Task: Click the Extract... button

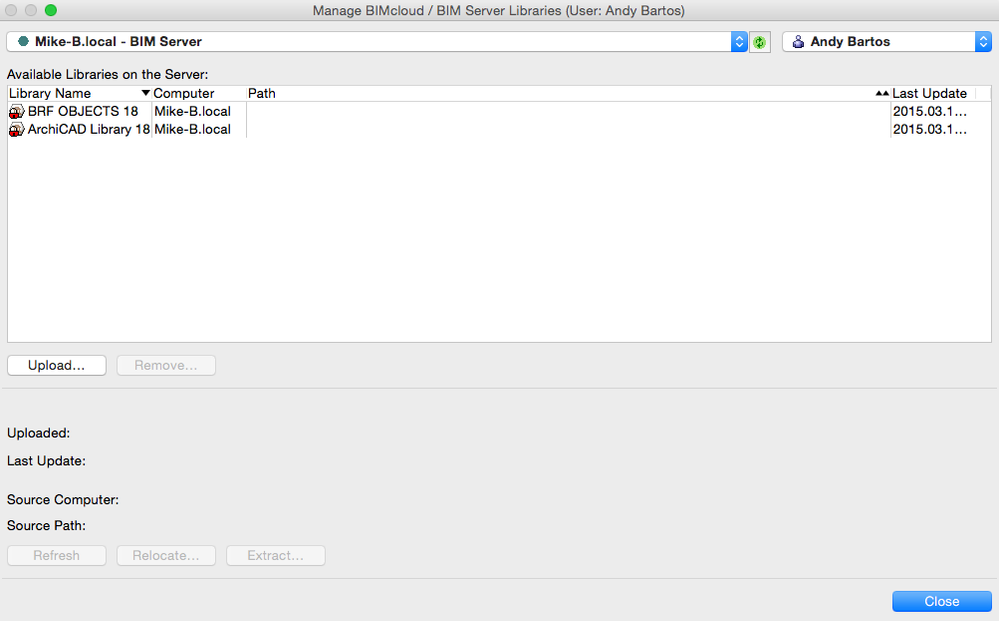Action: click(276, 555)
